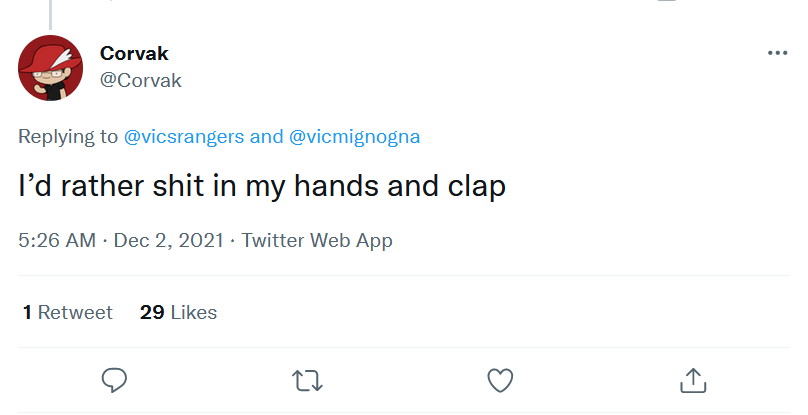This screenshot has width=808, height=415.
Task: Open the @Corvak handle link
Action: tap(141, 80)
